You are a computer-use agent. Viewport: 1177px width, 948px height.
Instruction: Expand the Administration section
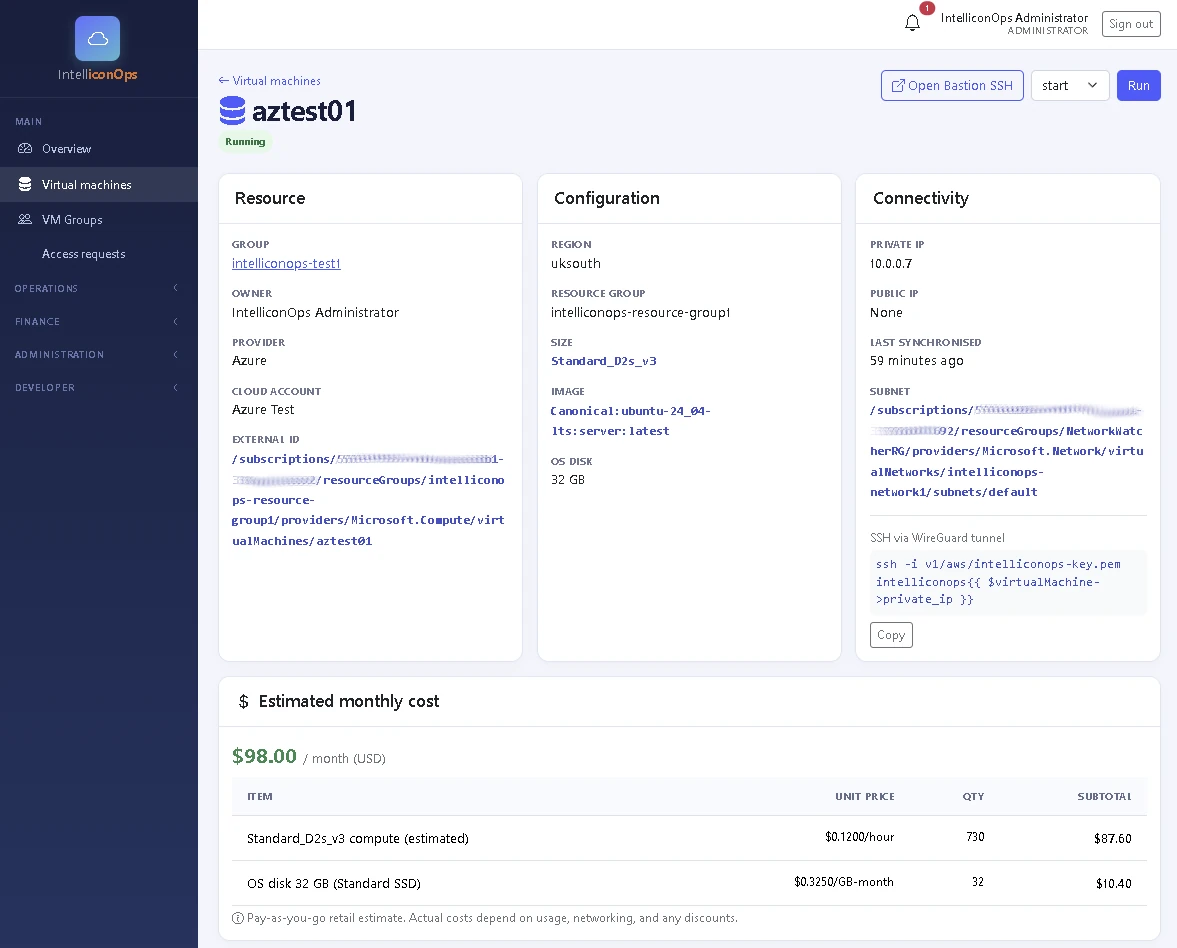(99, 354)
